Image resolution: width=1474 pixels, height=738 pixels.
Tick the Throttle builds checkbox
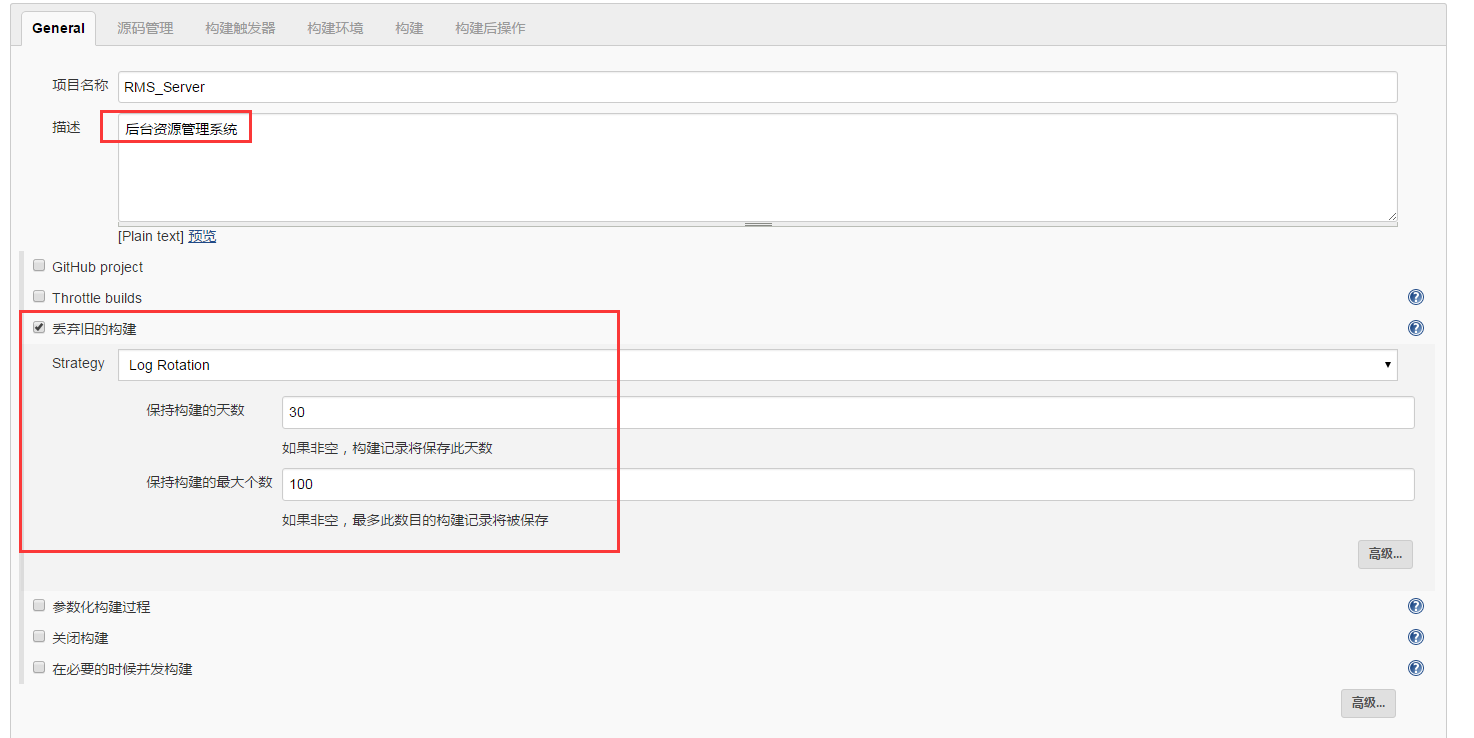pyautogui.click(x=39, y=297)
